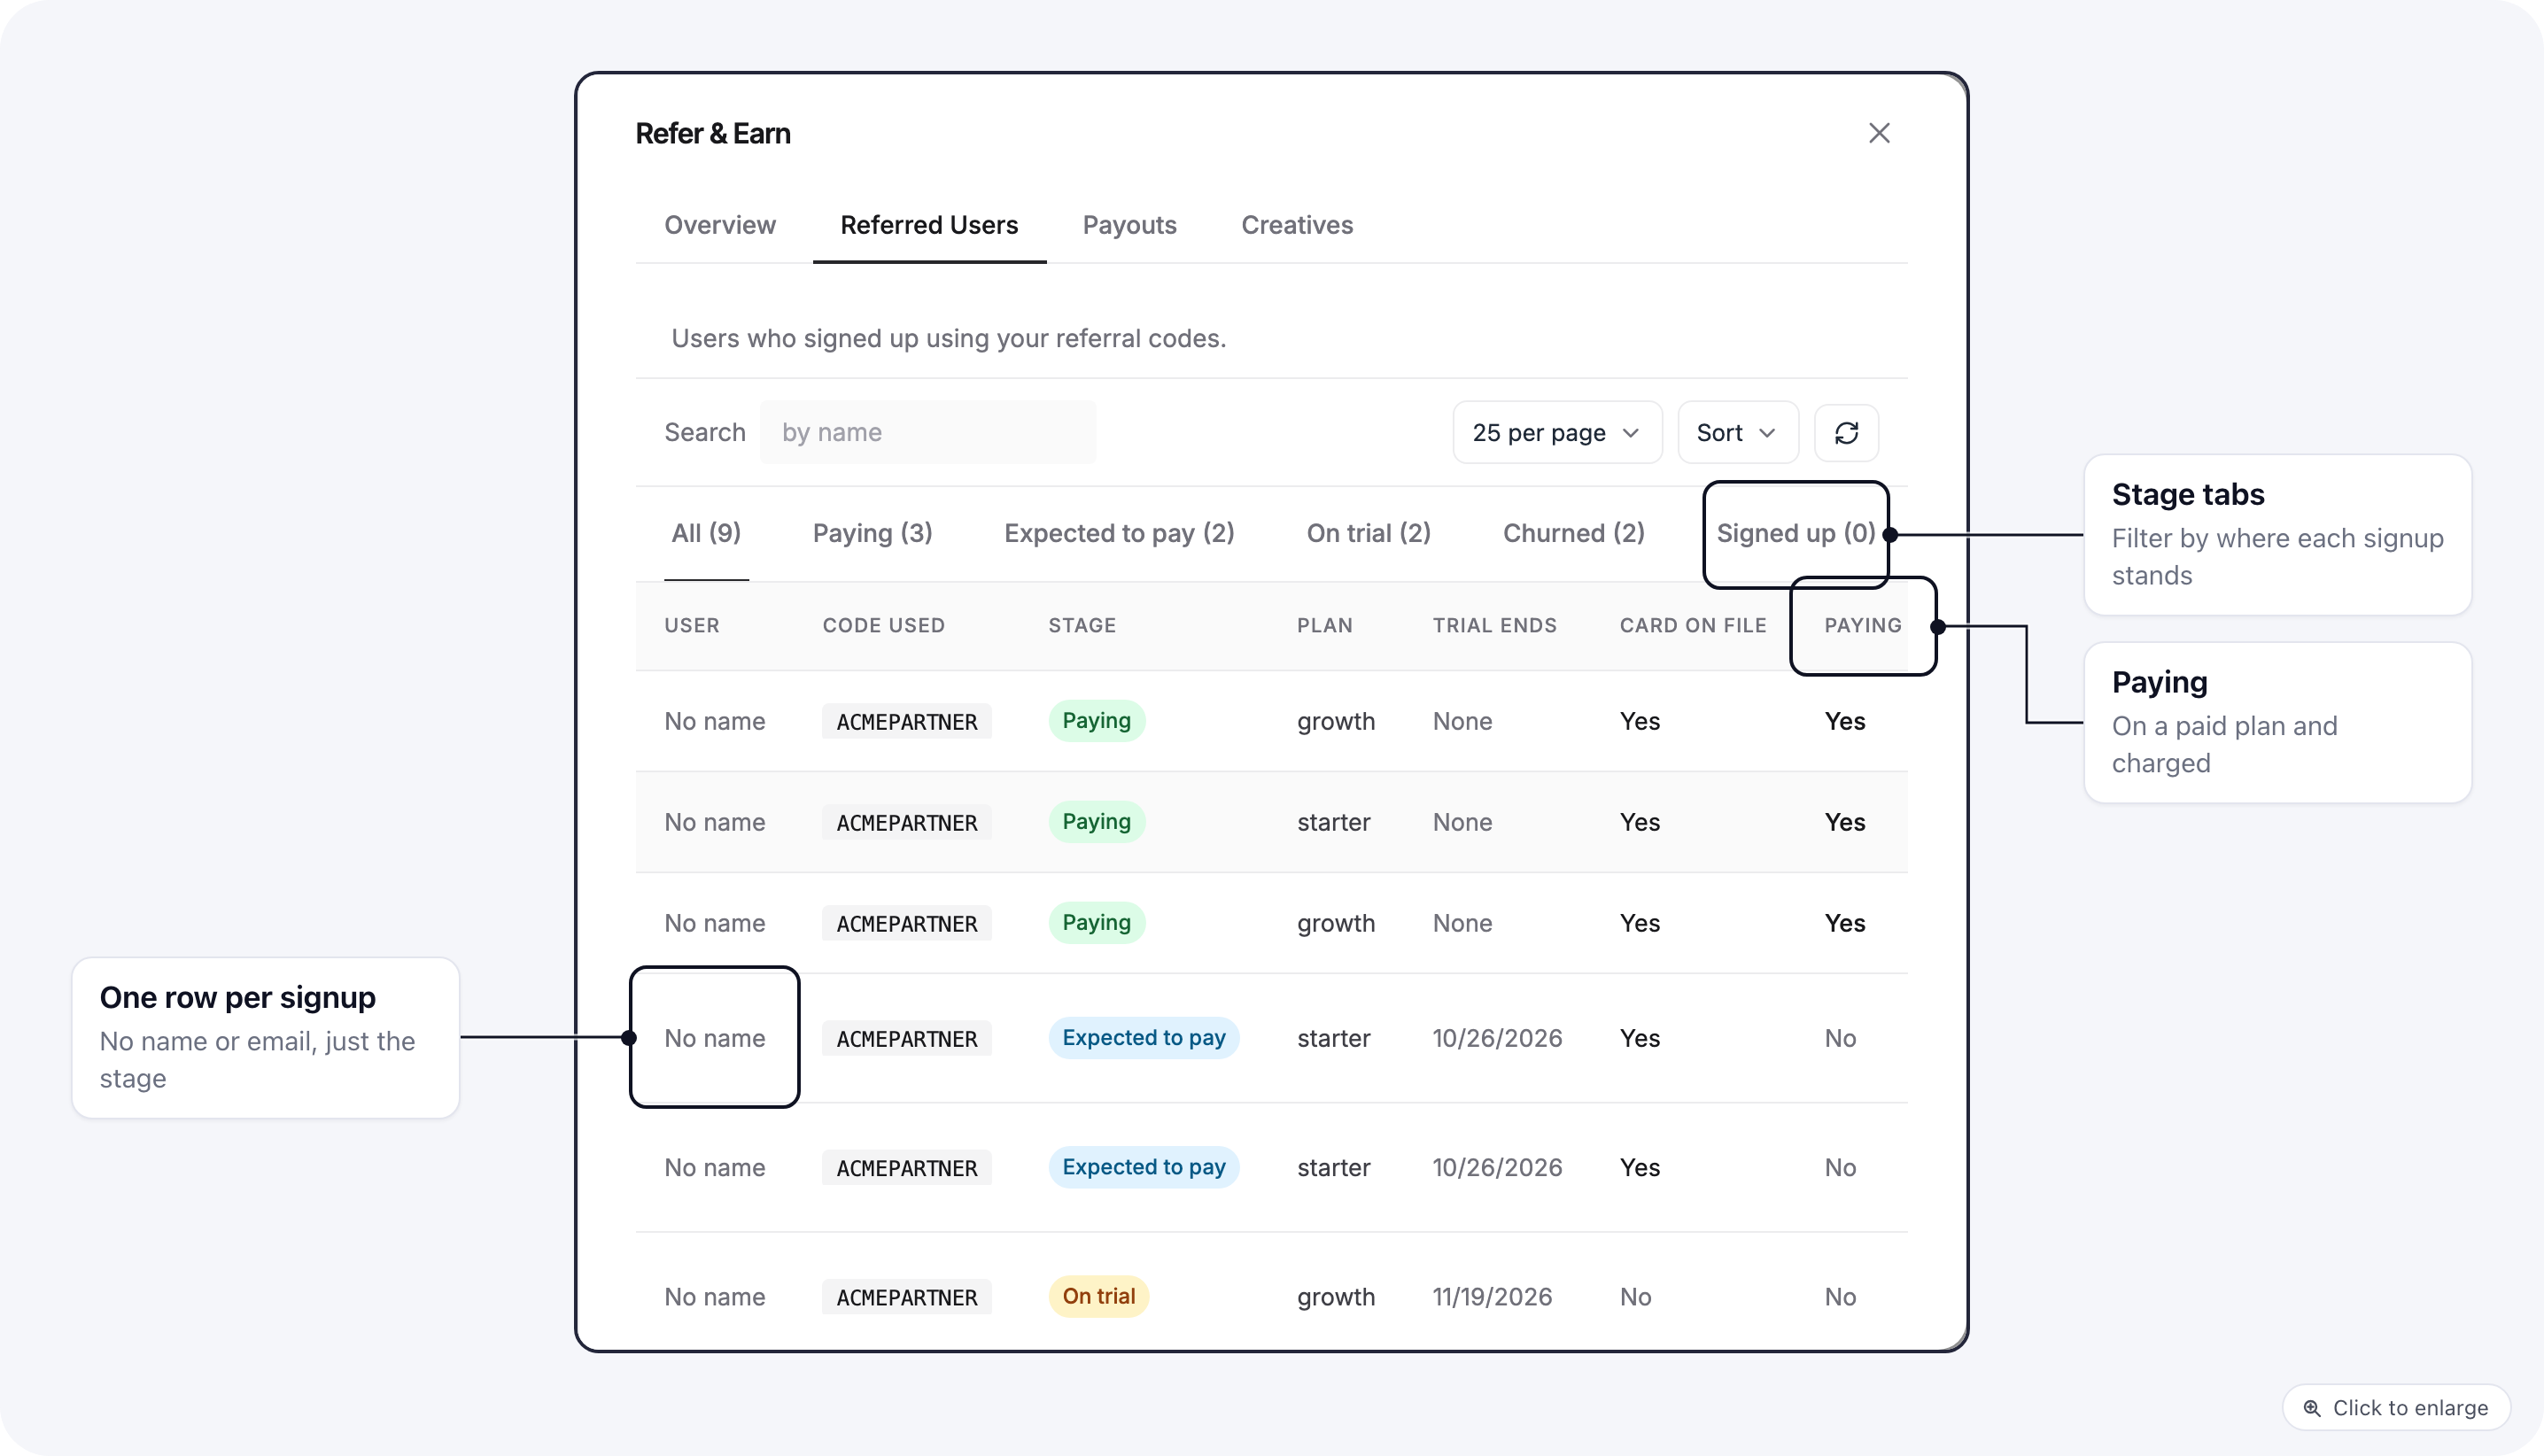Switch to the Overview tab
The image size is (2544, 1456).
tap(719, 225)
